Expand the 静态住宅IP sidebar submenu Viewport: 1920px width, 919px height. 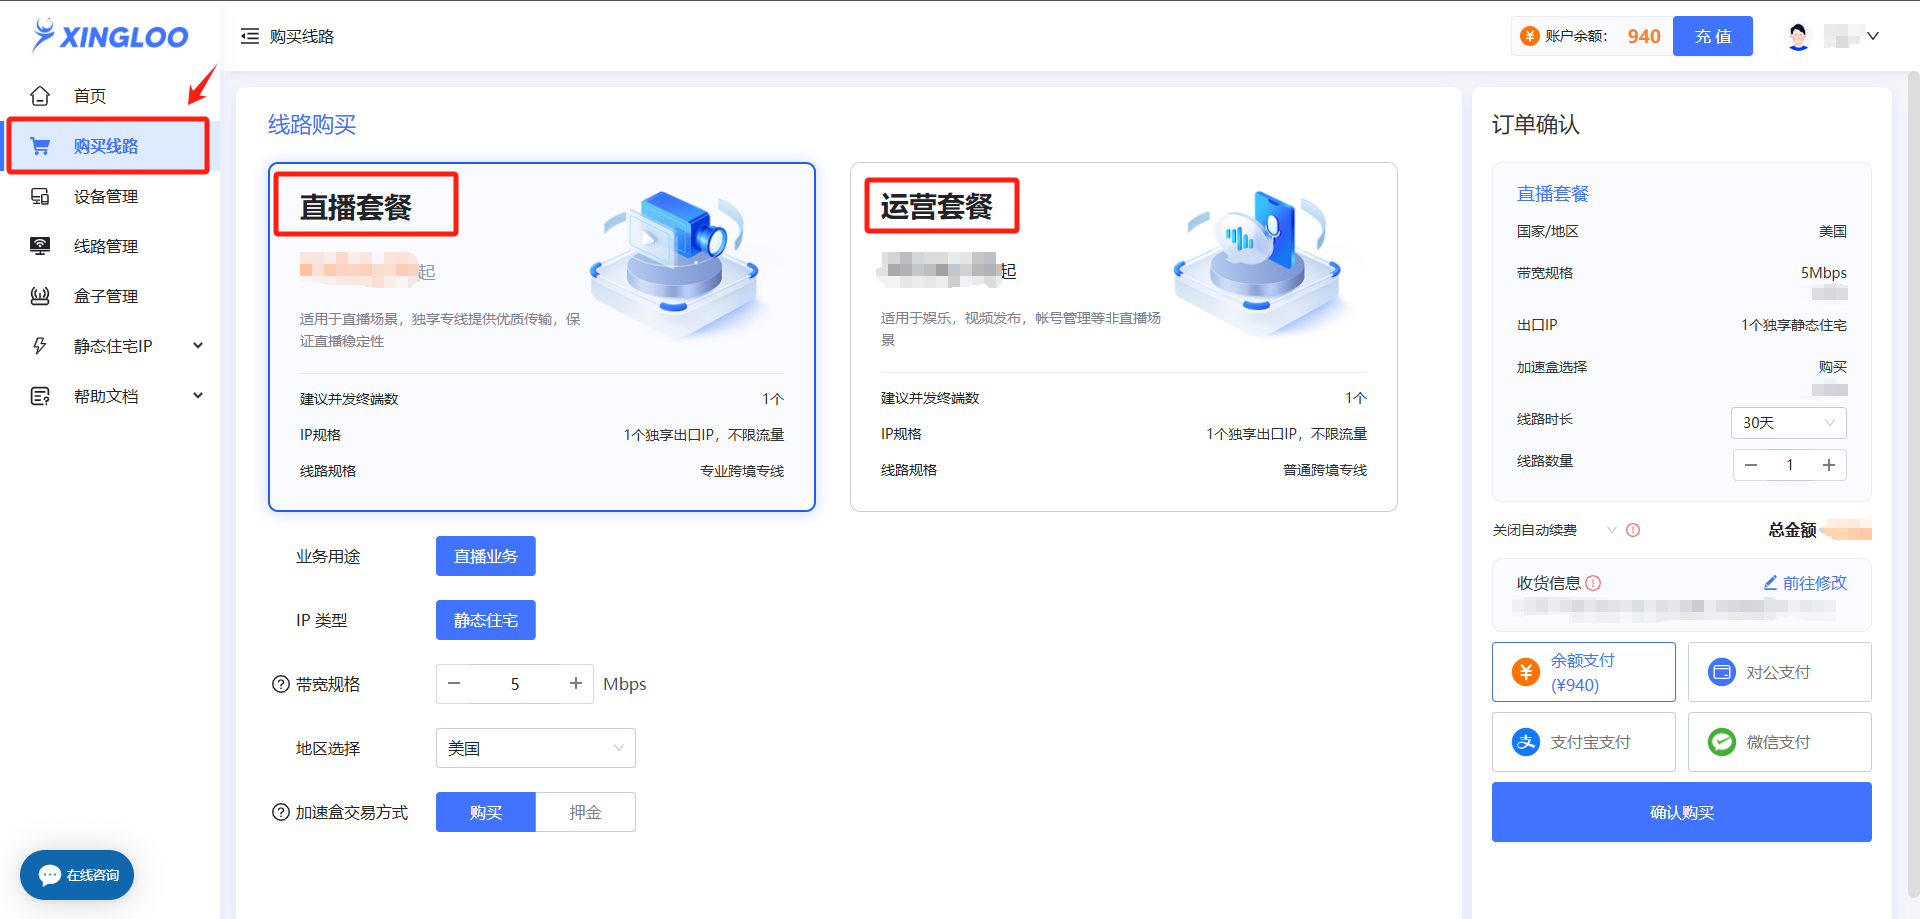tap(198, 346)
